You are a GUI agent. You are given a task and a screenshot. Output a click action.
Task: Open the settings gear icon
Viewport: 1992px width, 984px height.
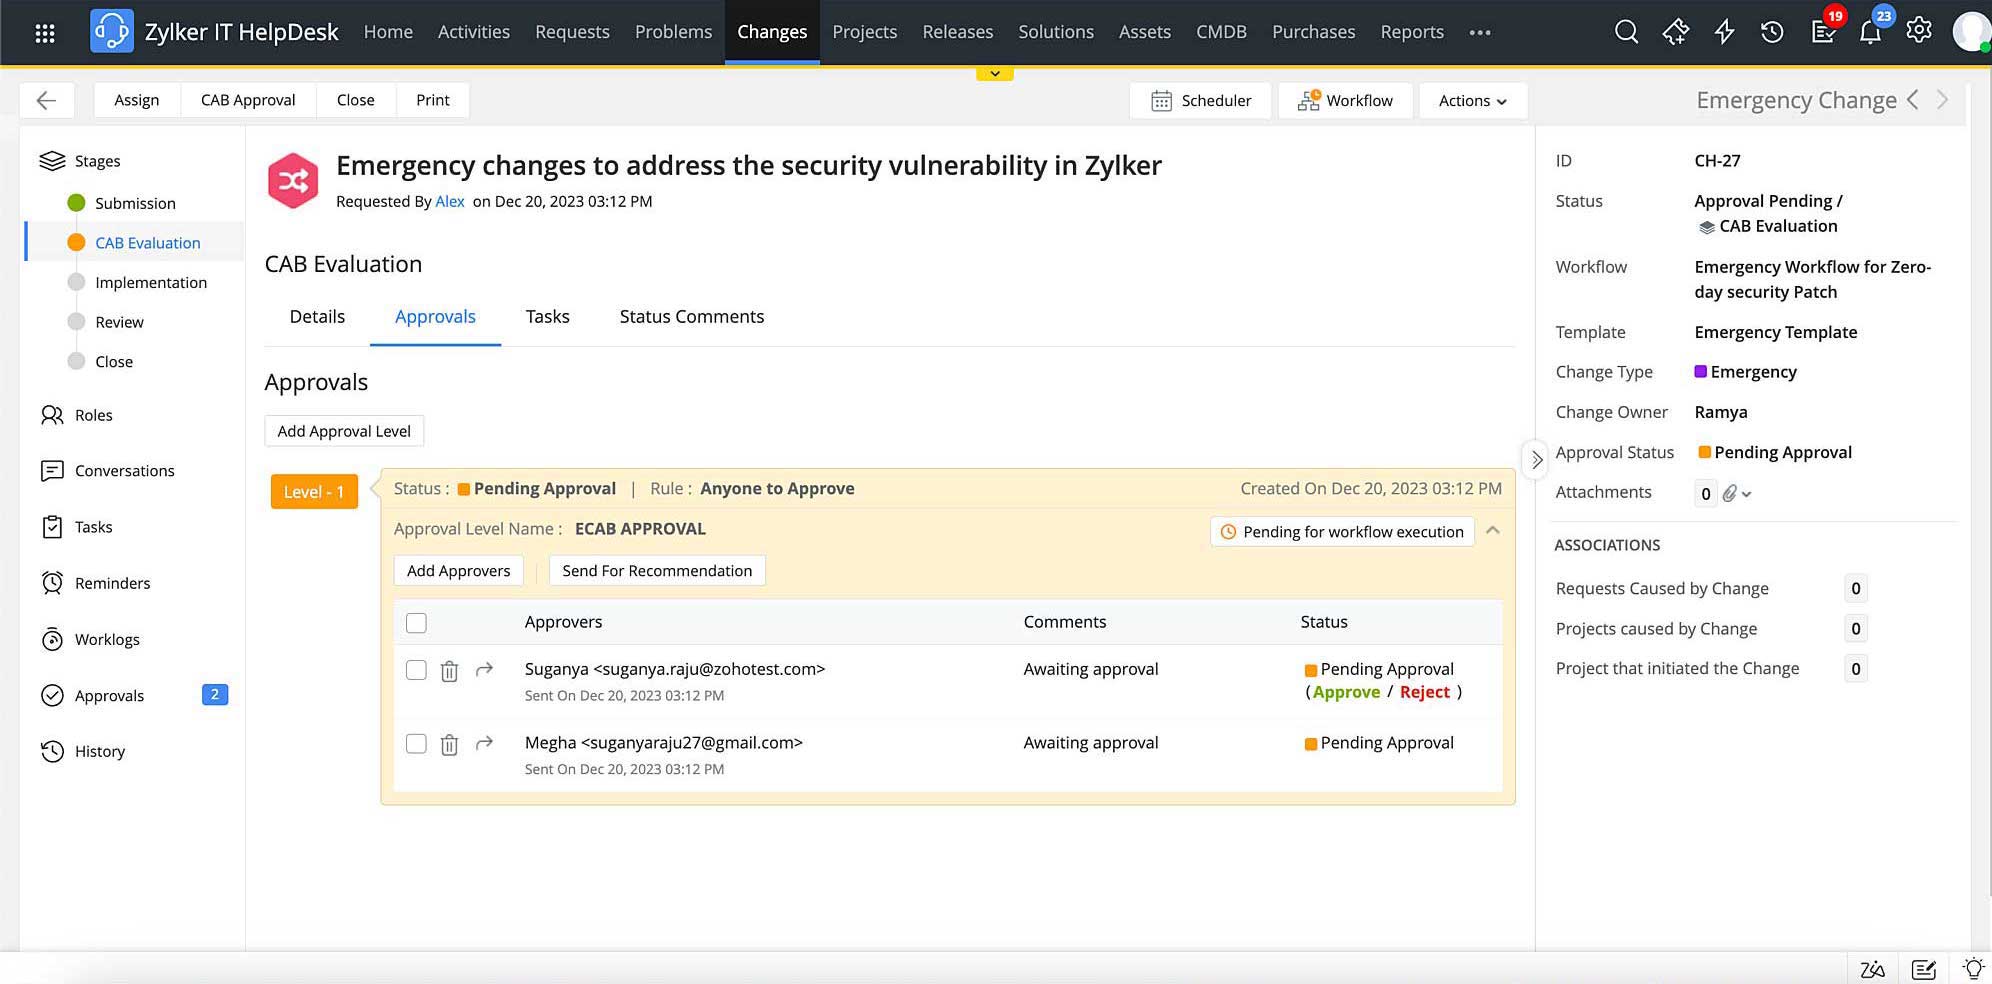coord(1919,31)
